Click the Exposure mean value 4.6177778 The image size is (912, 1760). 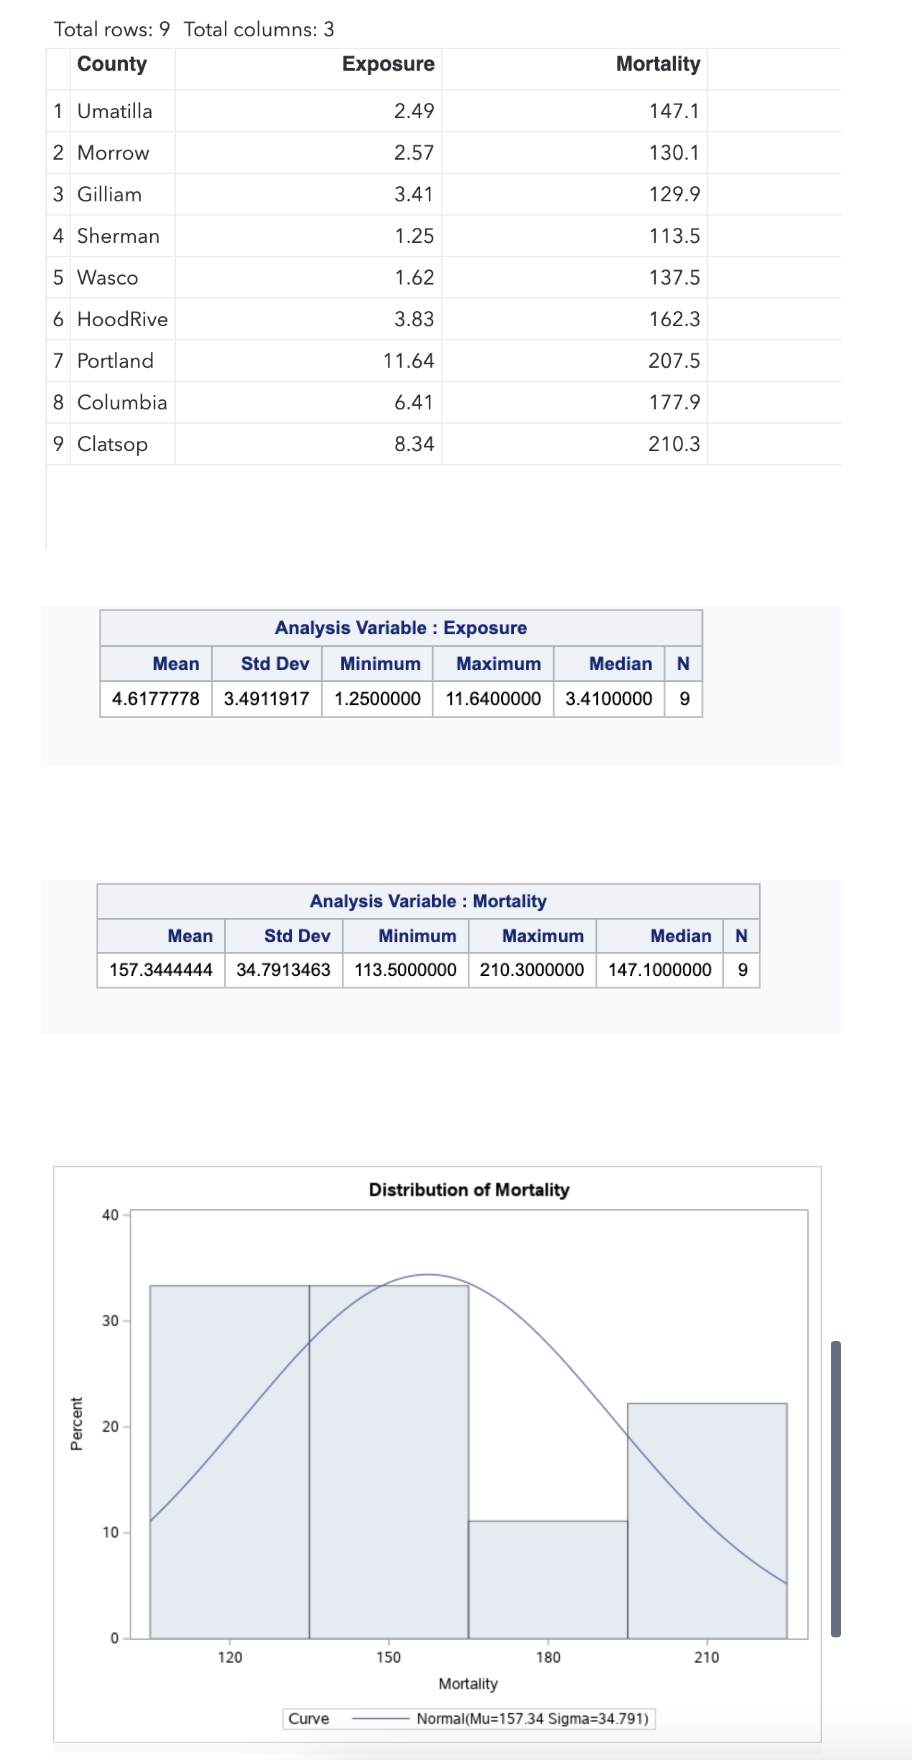[156, 699]
